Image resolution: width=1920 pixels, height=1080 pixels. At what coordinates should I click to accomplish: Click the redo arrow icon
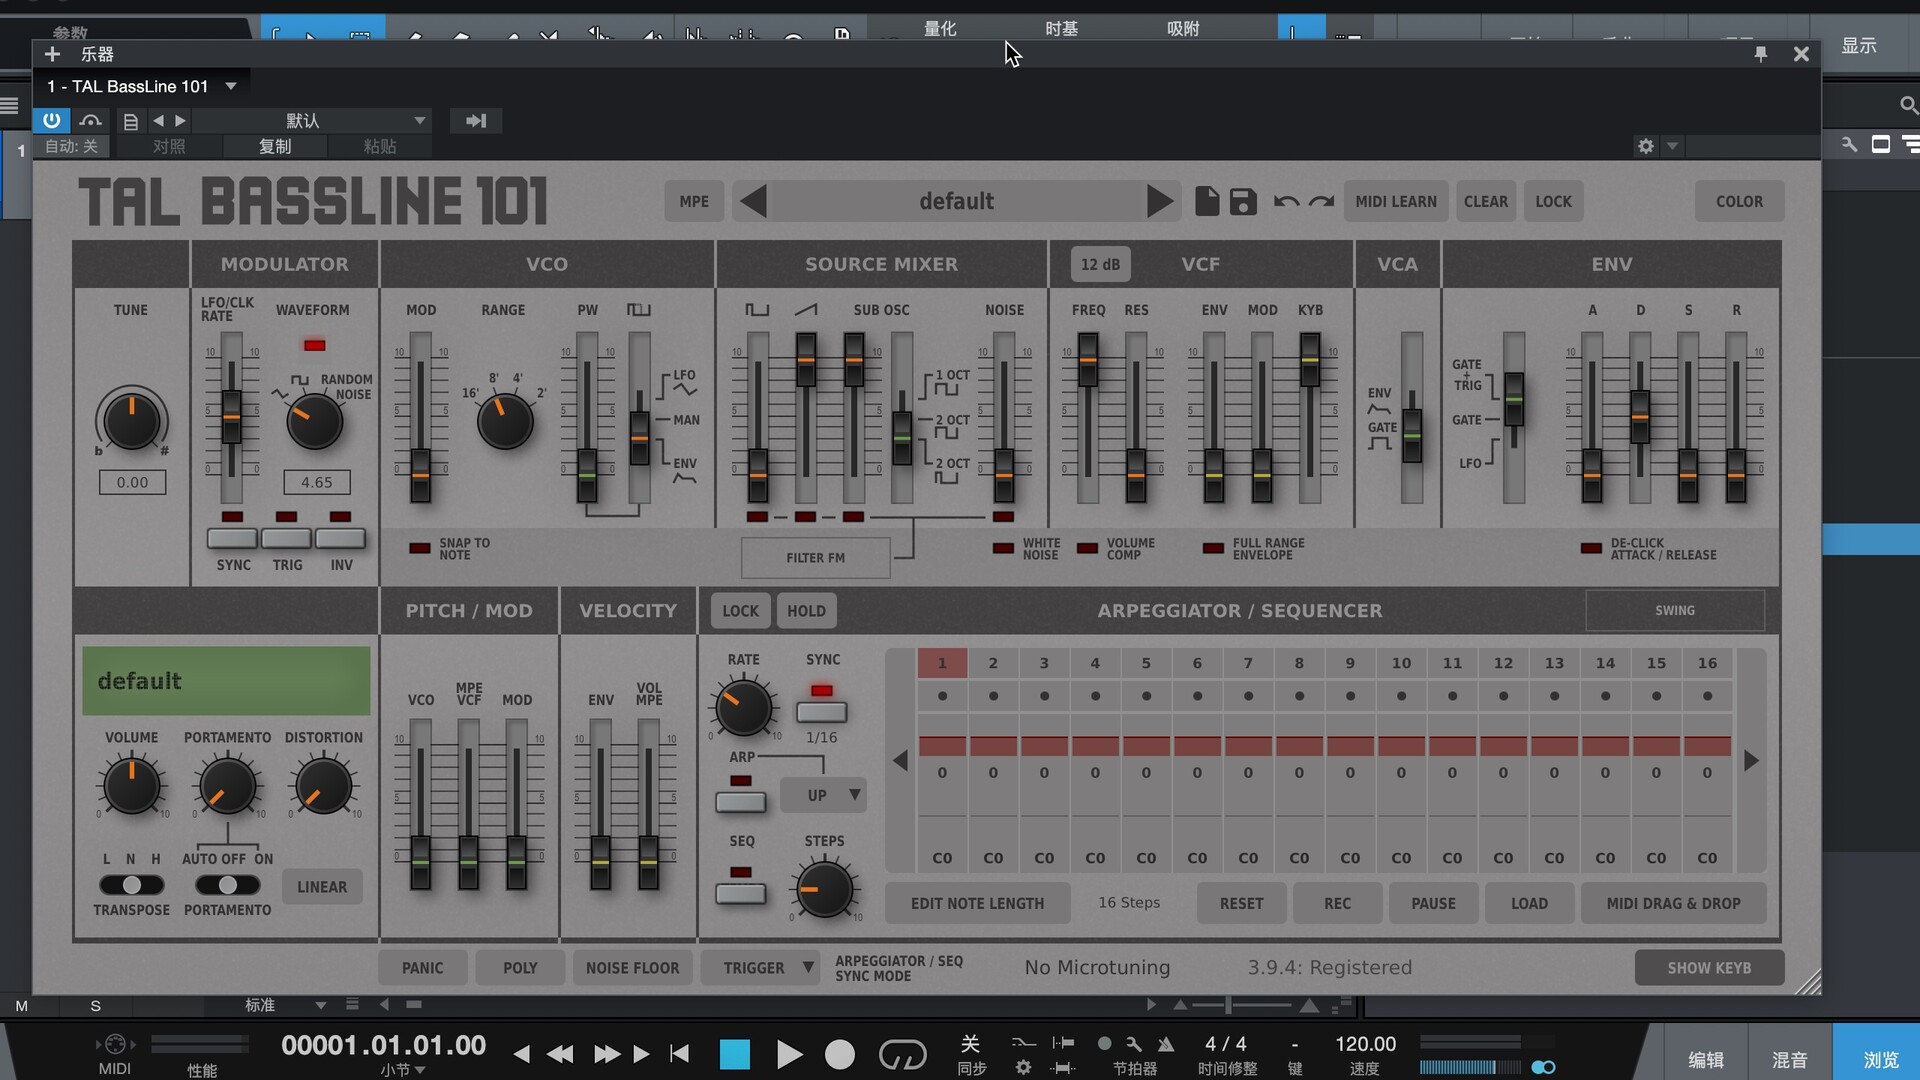[1322, 201]
